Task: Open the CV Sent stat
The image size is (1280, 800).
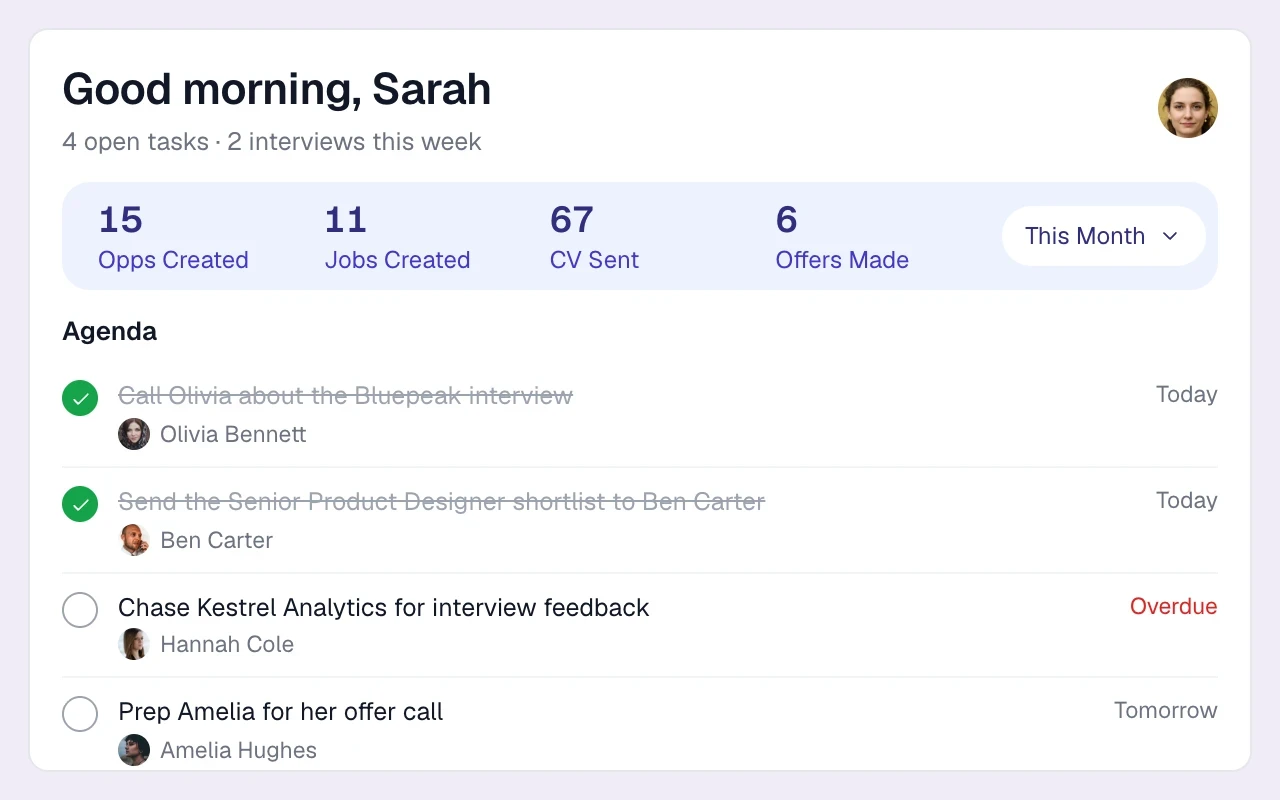Action: [x=594, y=237]
